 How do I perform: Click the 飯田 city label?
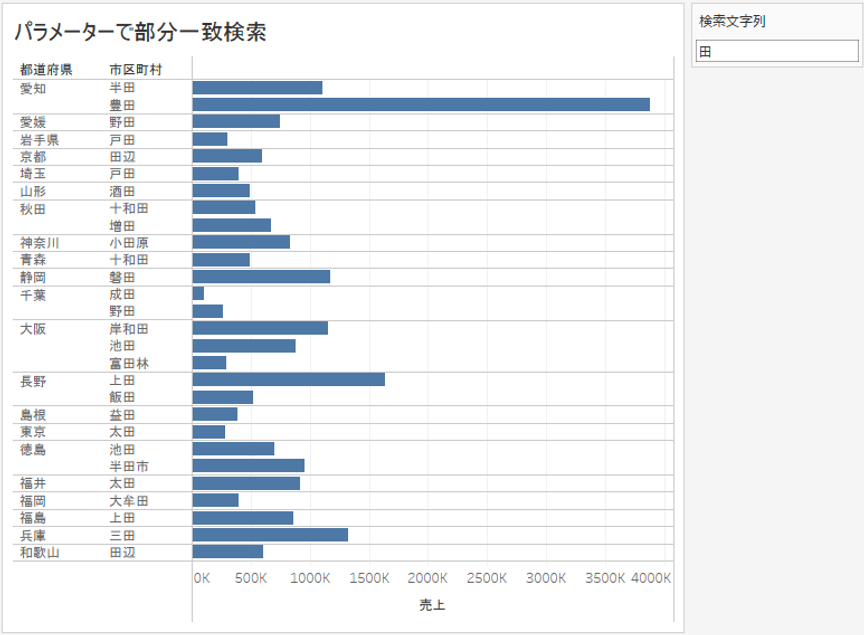click(x=122, y=397)
